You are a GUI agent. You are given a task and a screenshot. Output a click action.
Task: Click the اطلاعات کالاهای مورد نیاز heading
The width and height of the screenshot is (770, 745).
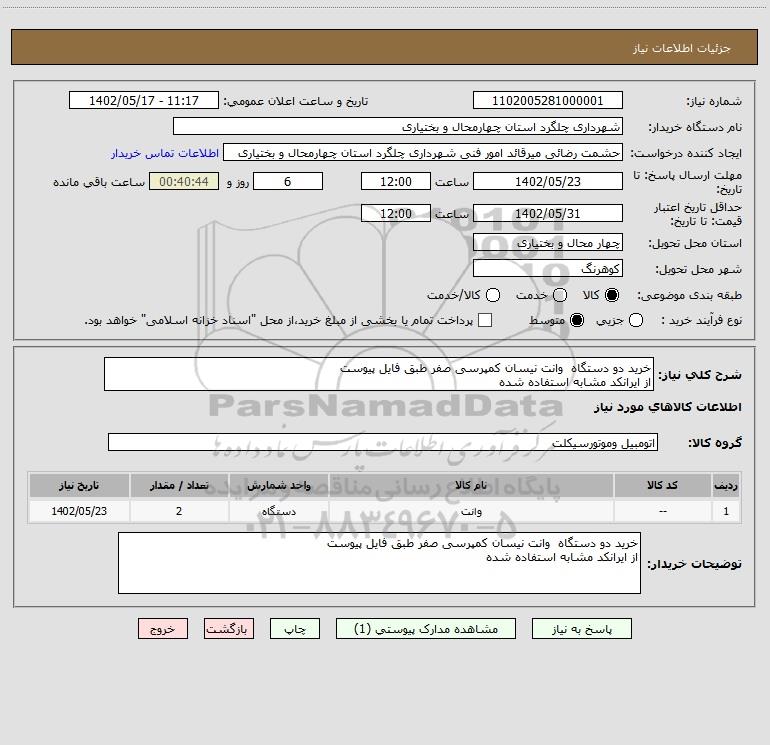click(x=667, y=407)
